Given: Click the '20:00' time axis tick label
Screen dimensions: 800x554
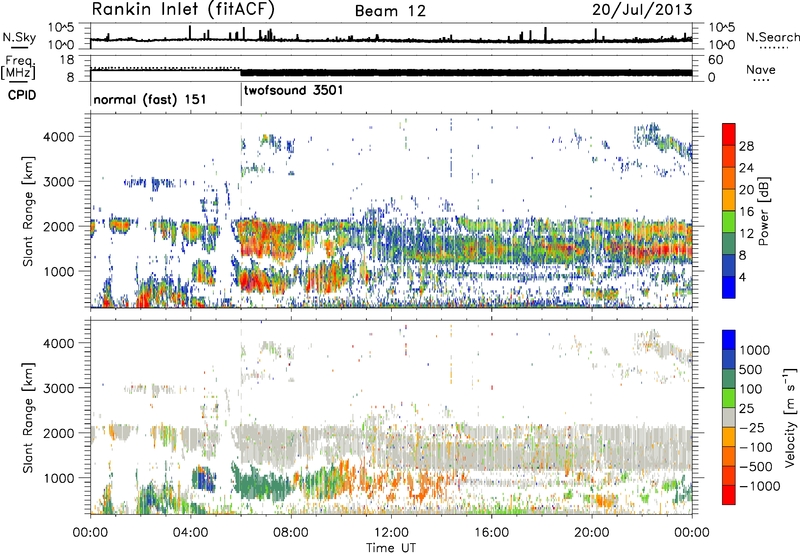Looking at the screenshot, I should 592,533.
